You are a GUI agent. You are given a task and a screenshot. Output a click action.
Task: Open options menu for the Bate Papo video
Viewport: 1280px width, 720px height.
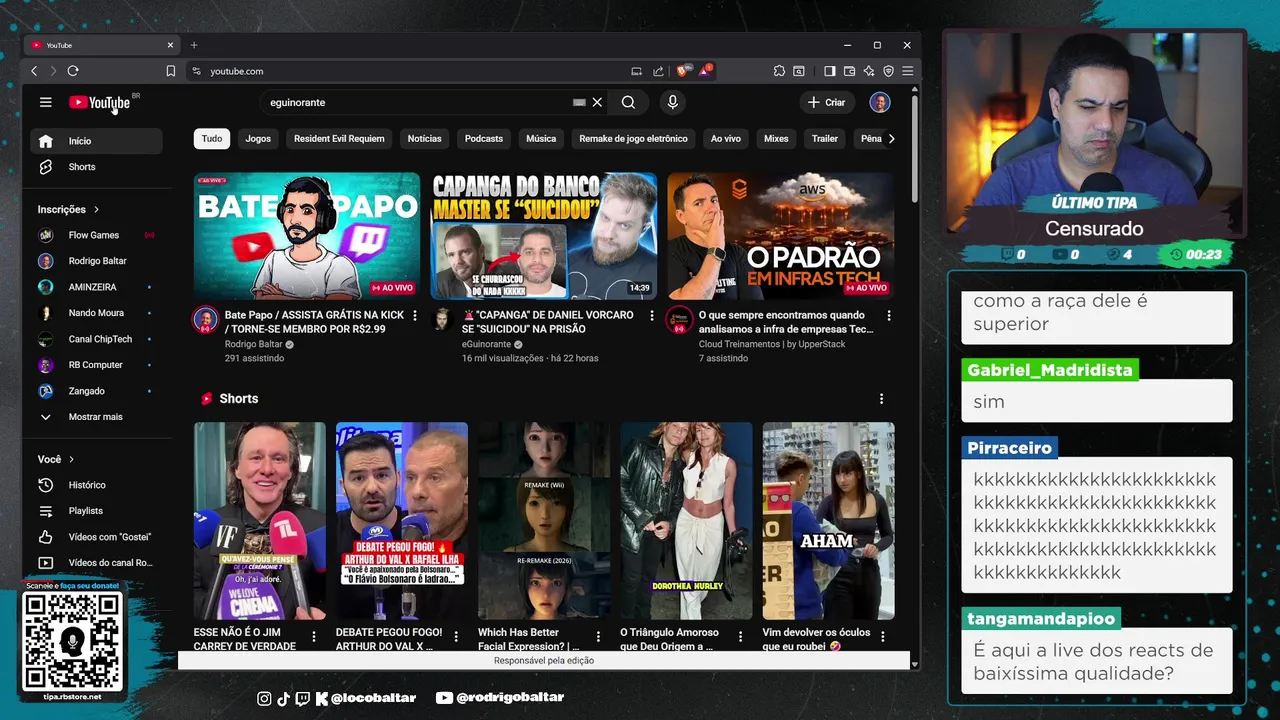415,316
